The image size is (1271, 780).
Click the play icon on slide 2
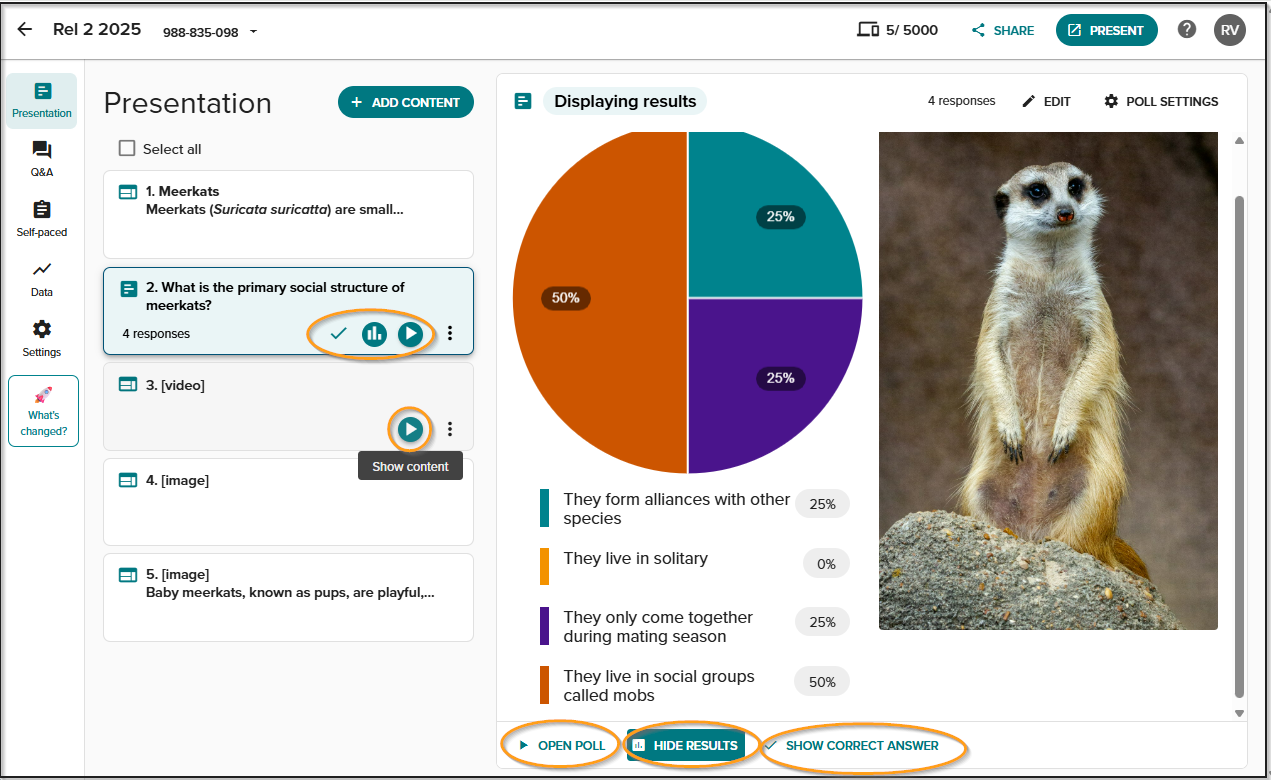(410, 334)
